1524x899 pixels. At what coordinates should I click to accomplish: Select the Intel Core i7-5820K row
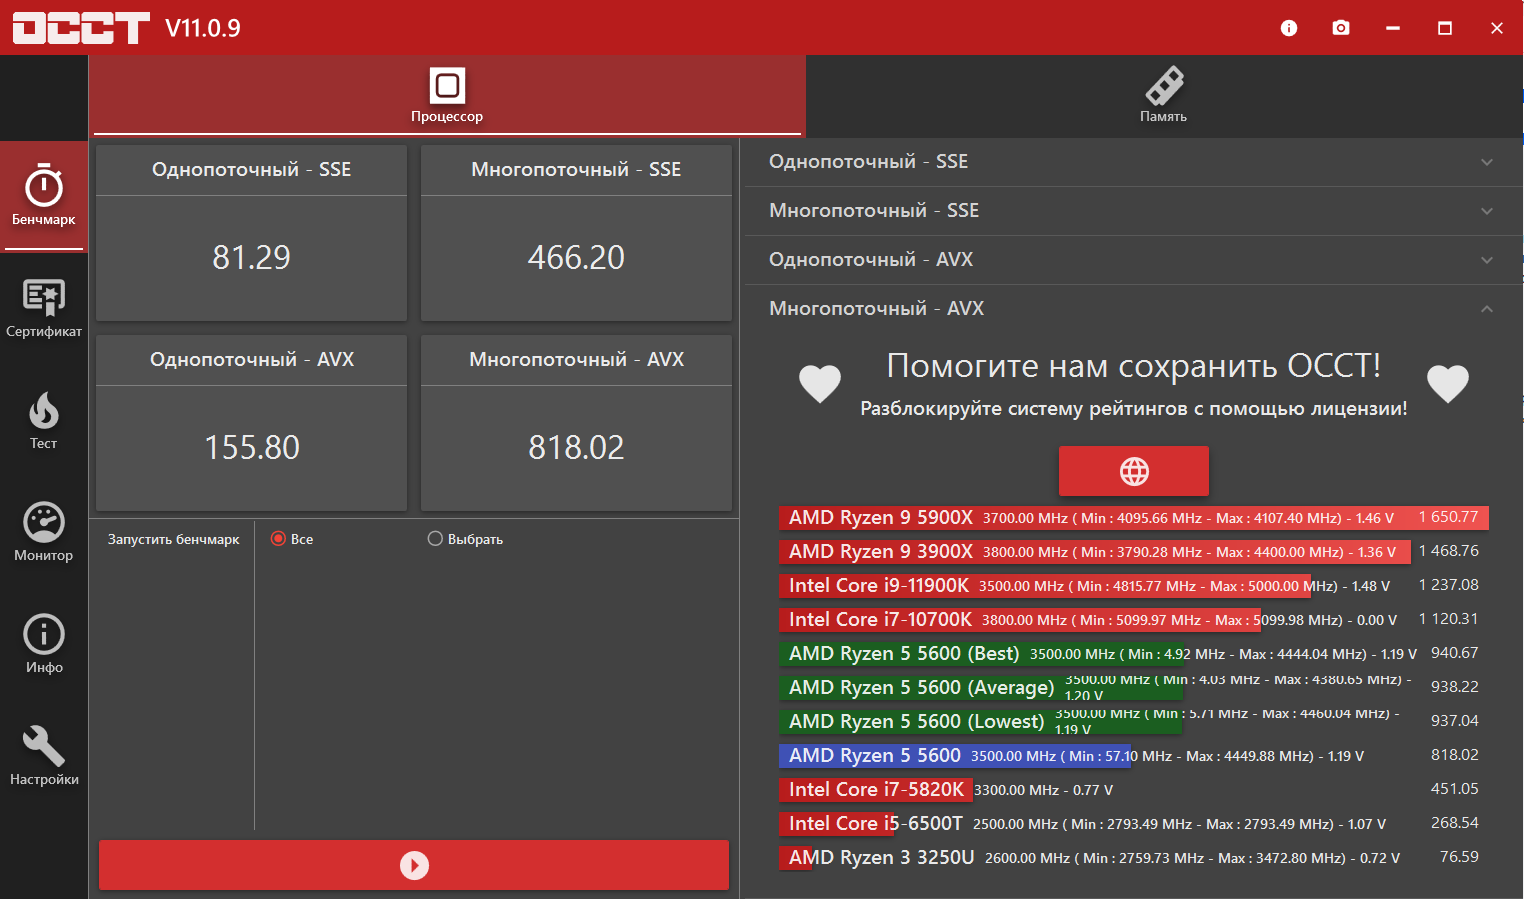pyautogui.click(x=1134, y=790)
